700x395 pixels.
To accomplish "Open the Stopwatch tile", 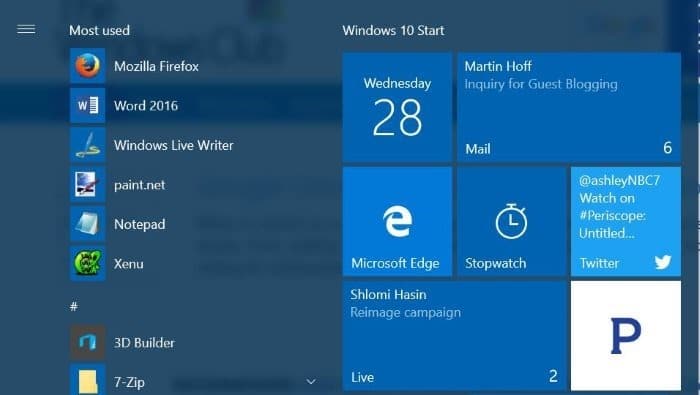I will click(x=512, y=221).
